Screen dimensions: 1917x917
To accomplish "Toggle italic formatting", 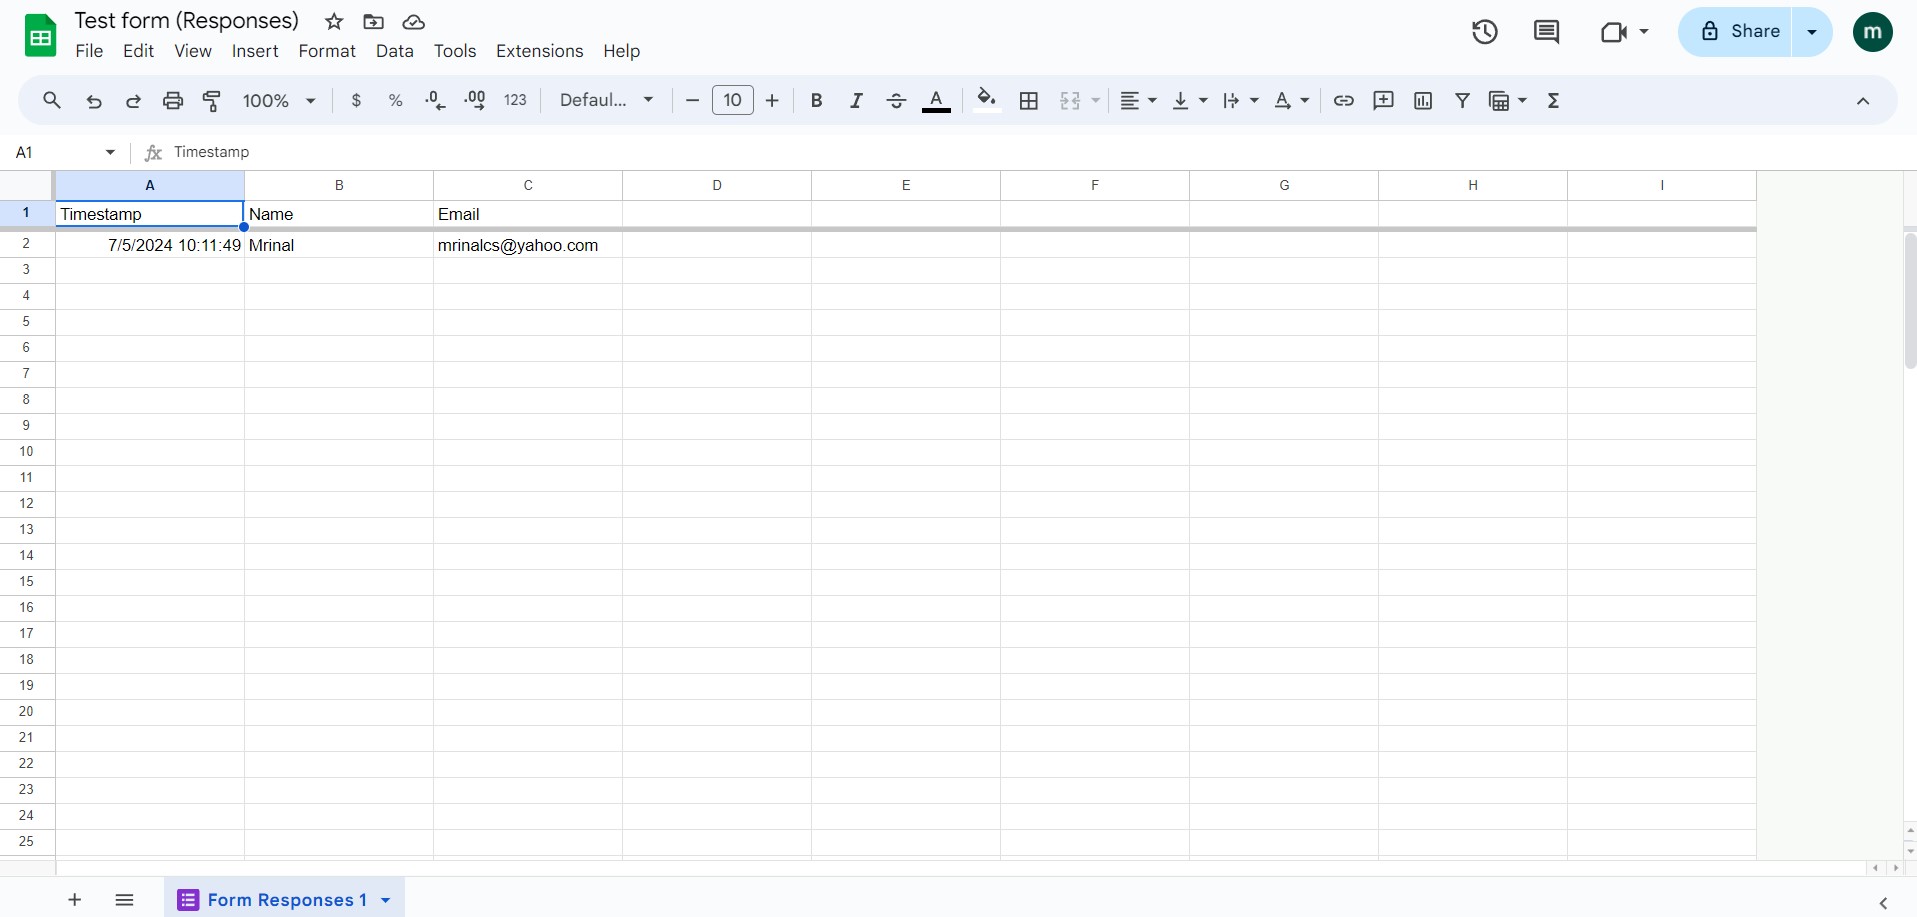I will tap(855, 100).
